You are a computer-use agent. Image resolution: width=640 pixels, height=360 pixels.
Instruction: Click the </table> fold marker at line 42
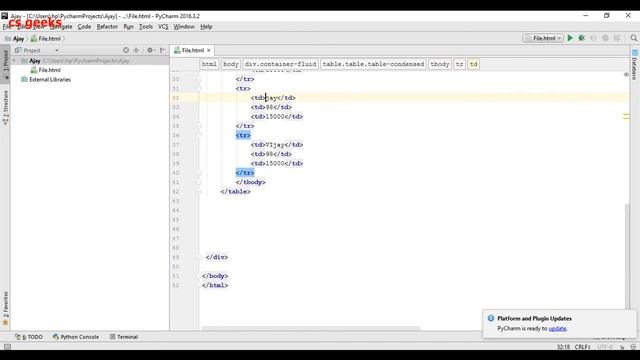(x=199, y=191)
